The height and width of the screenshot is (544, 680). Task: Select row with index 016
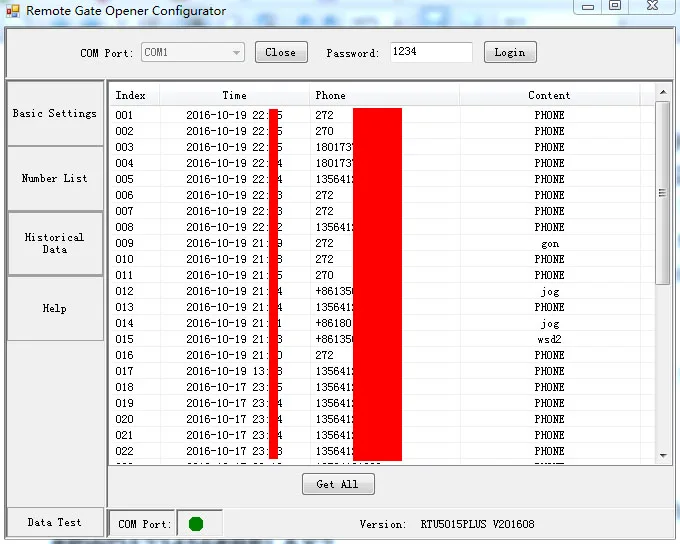pos(382,355)
